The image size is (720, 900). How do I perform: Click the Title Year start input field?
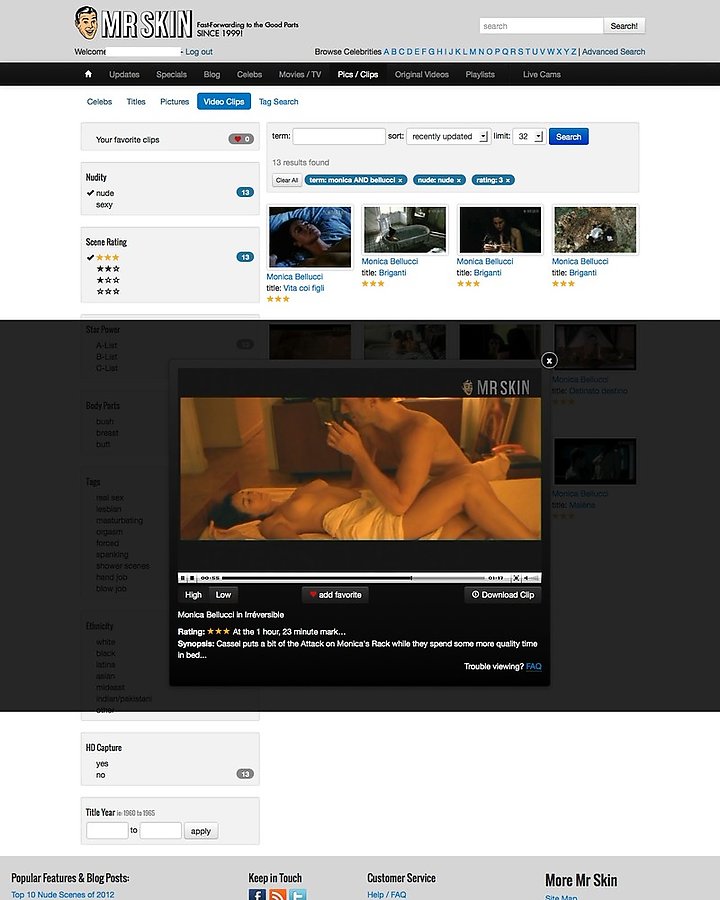pos(107,831)
